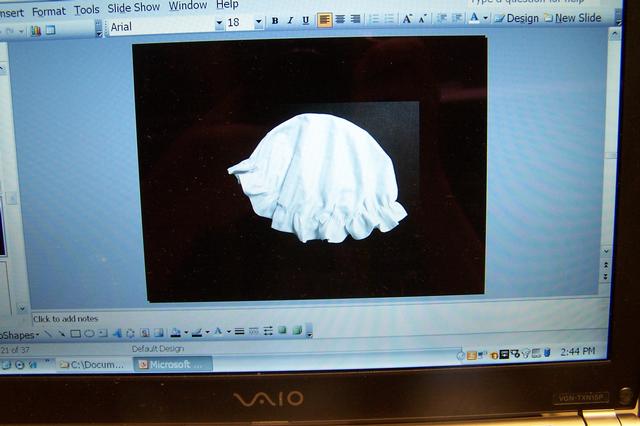
Task: Open Shadow Style options
Action: point(282,331)
